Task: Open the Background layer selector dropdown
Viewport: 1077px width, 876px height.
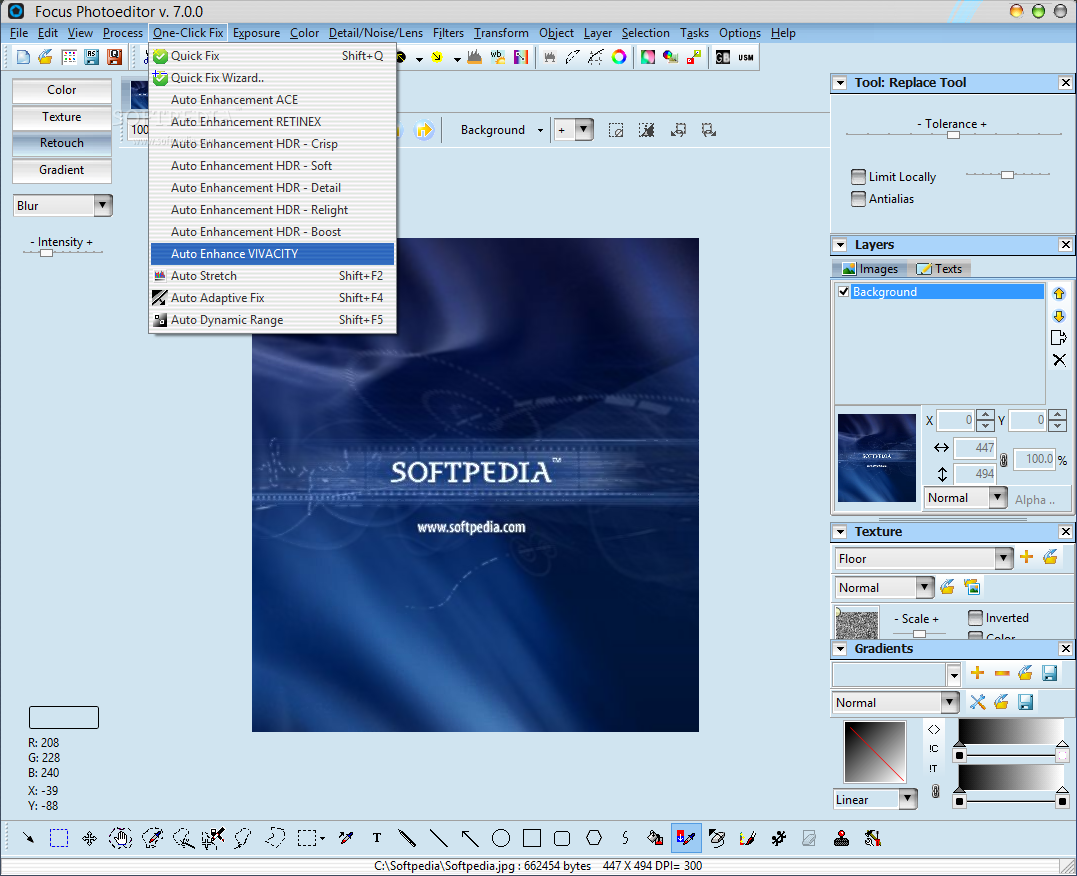Action: pyautogui.click(x=540, y=130)
